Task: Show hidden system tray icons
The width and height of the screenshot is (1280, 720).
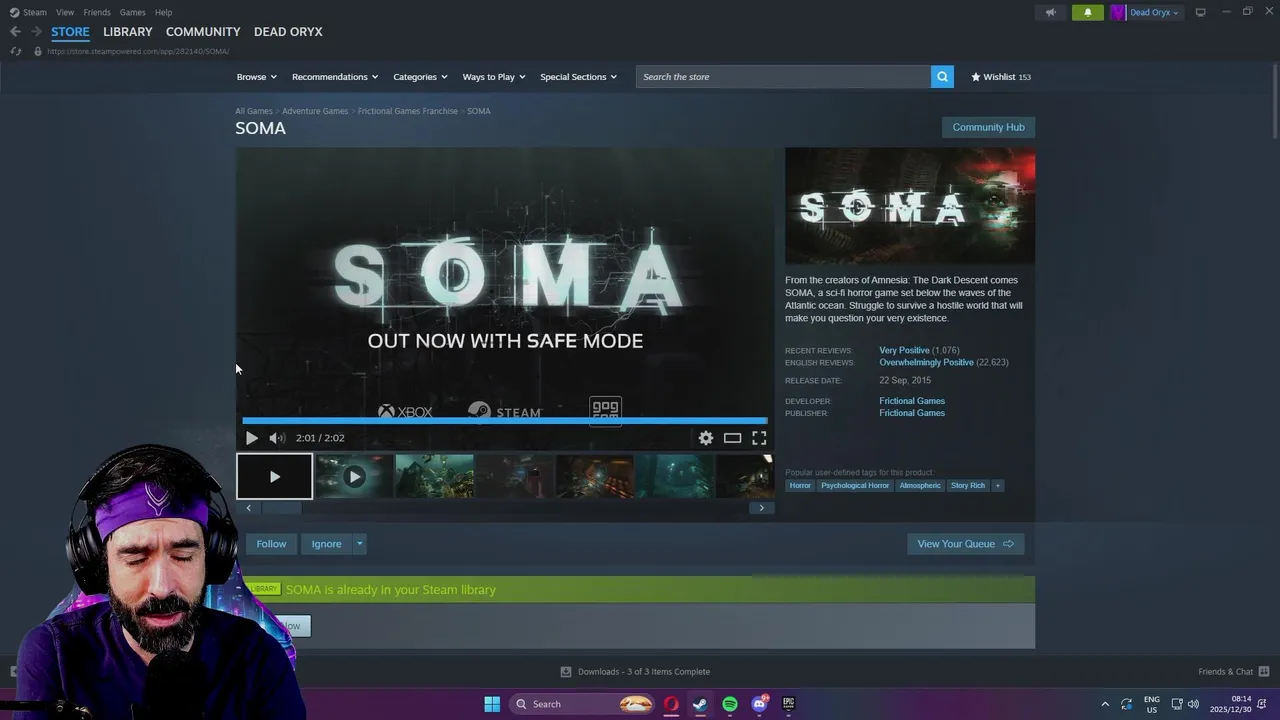Action: (x=1105, y=704)
